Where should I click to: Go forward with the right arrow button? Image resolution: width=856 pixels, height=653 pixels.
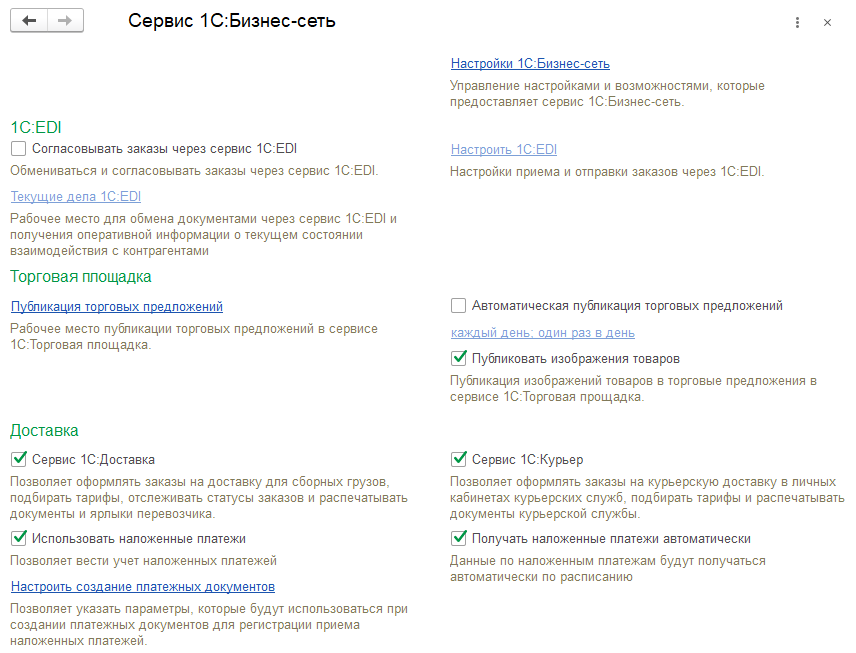66,21
